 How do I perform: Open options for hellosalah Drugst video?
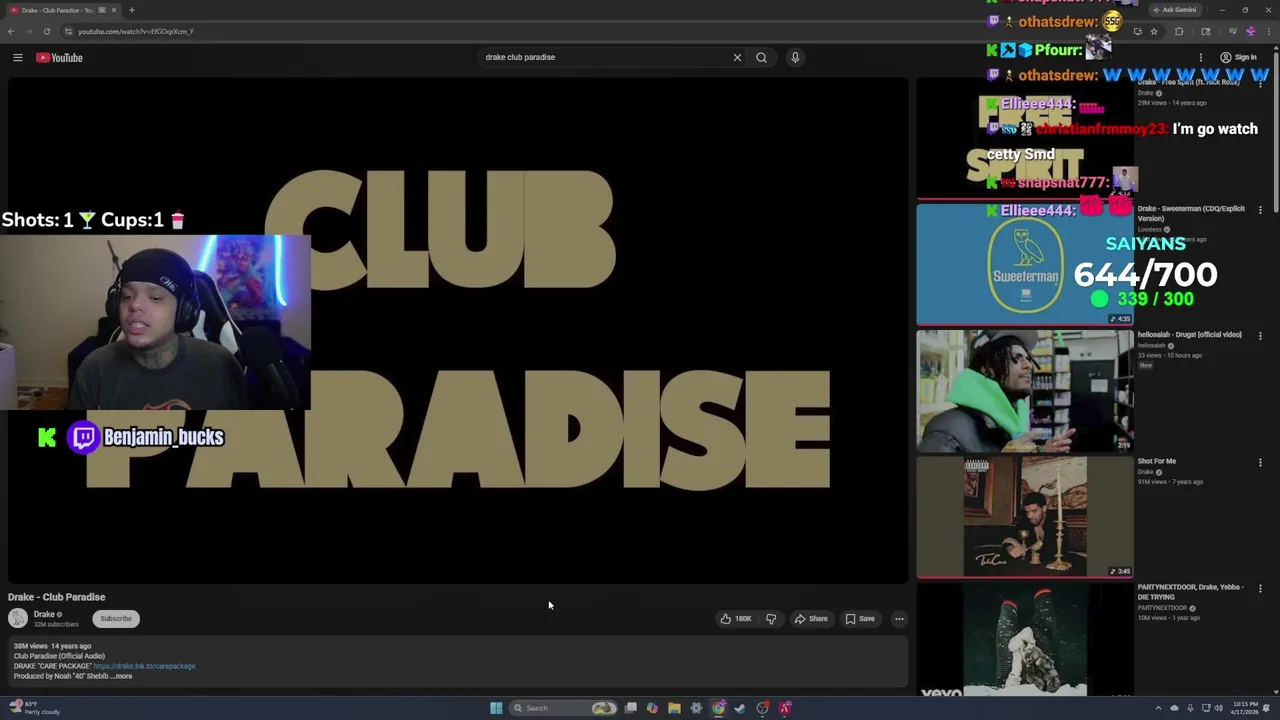(x=1260, y=336)
